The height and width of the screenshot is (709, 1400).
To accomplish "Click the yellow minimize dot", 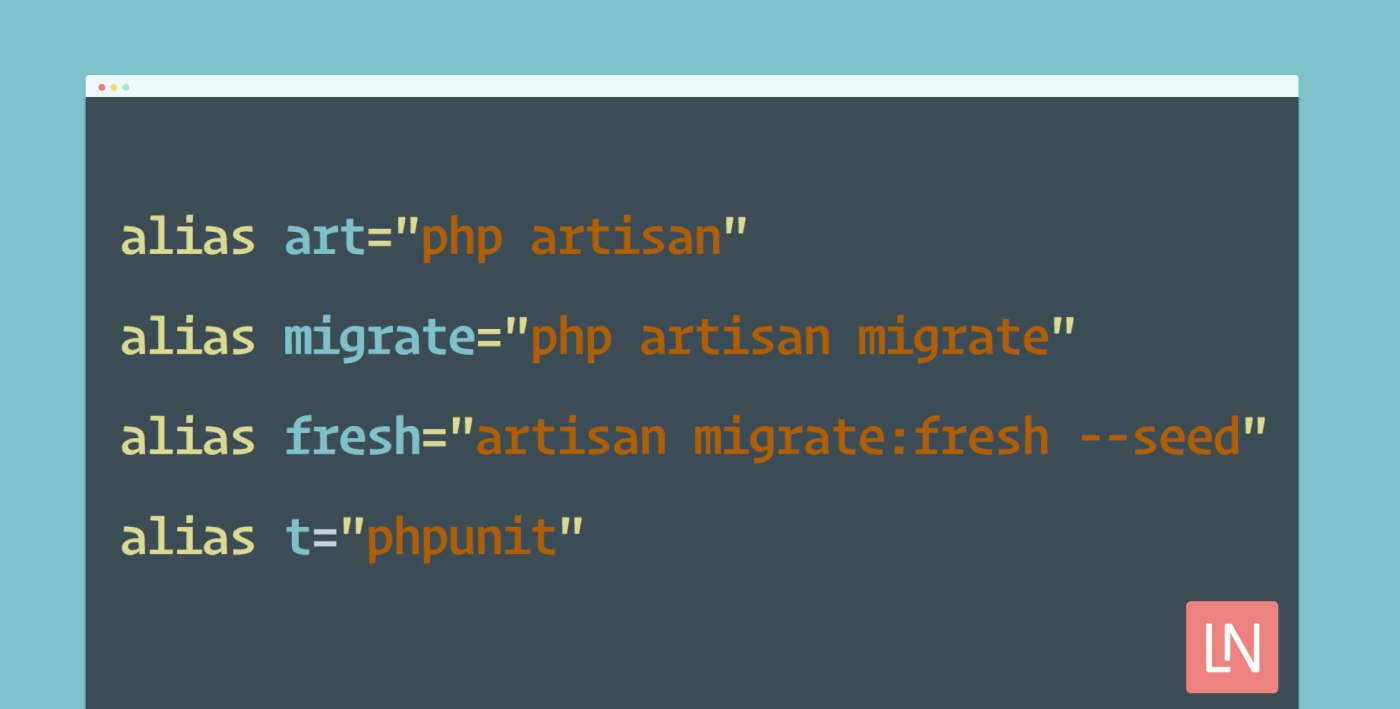I will click(x=114, y=87).
